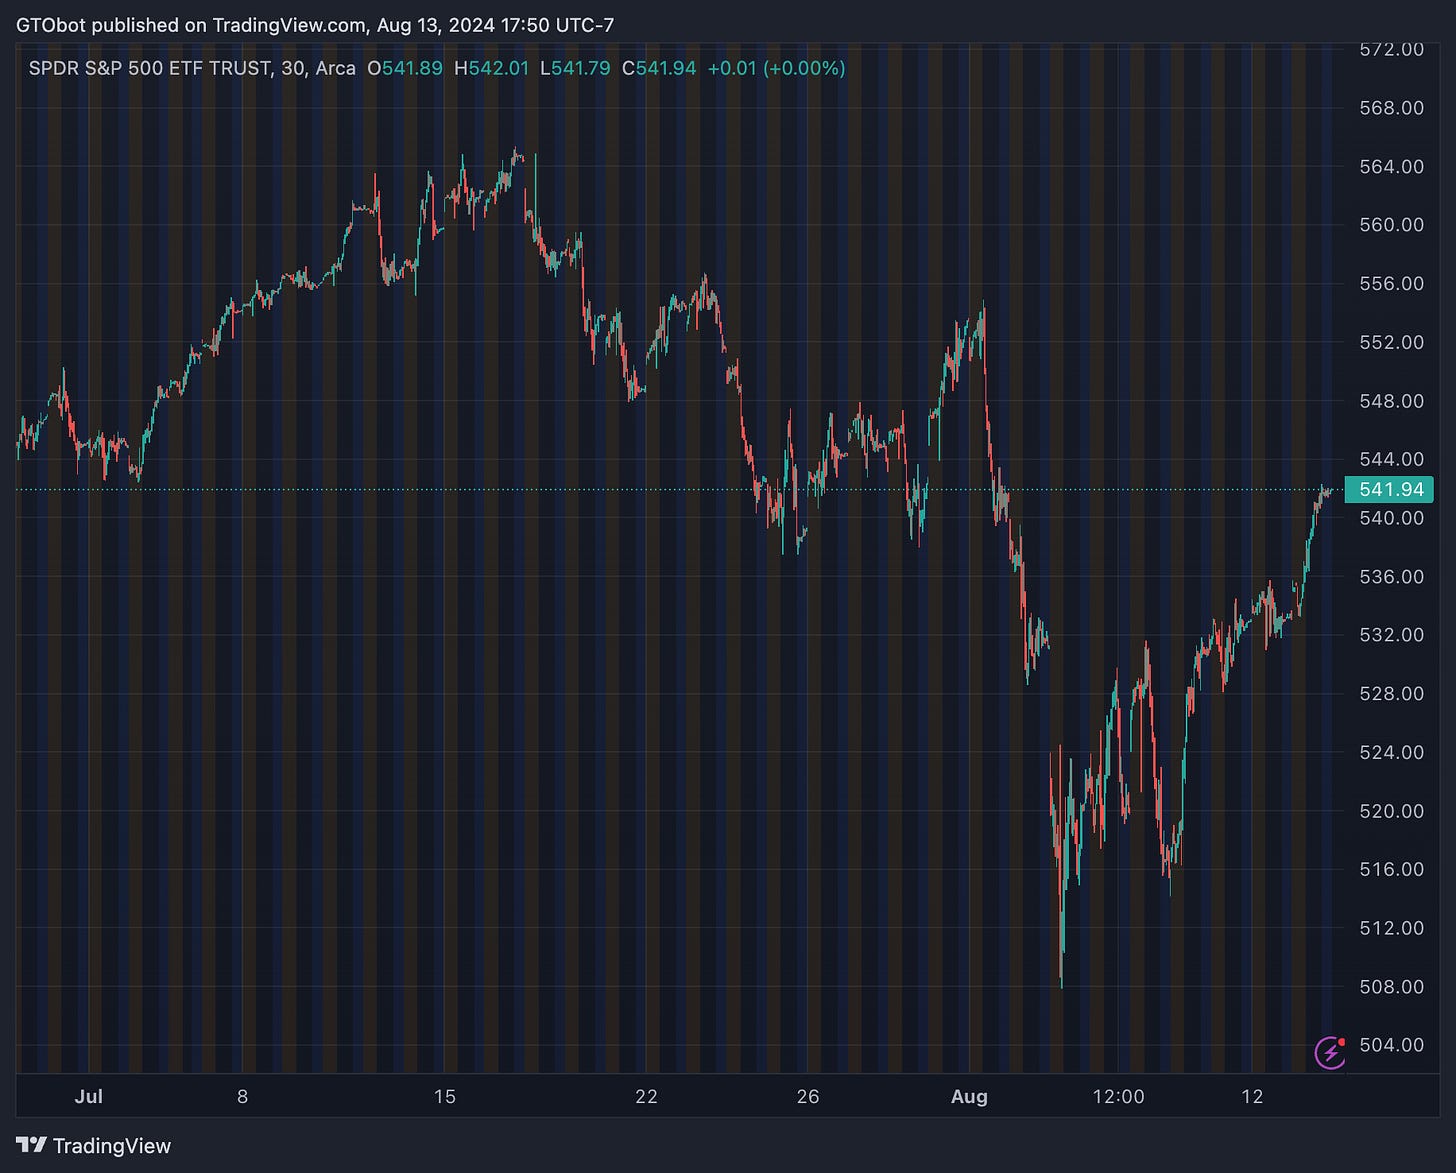Viewport: 1456px width, 1173px height.
Task: Click the 520.00 price axis label
Action: [1391, 810]
